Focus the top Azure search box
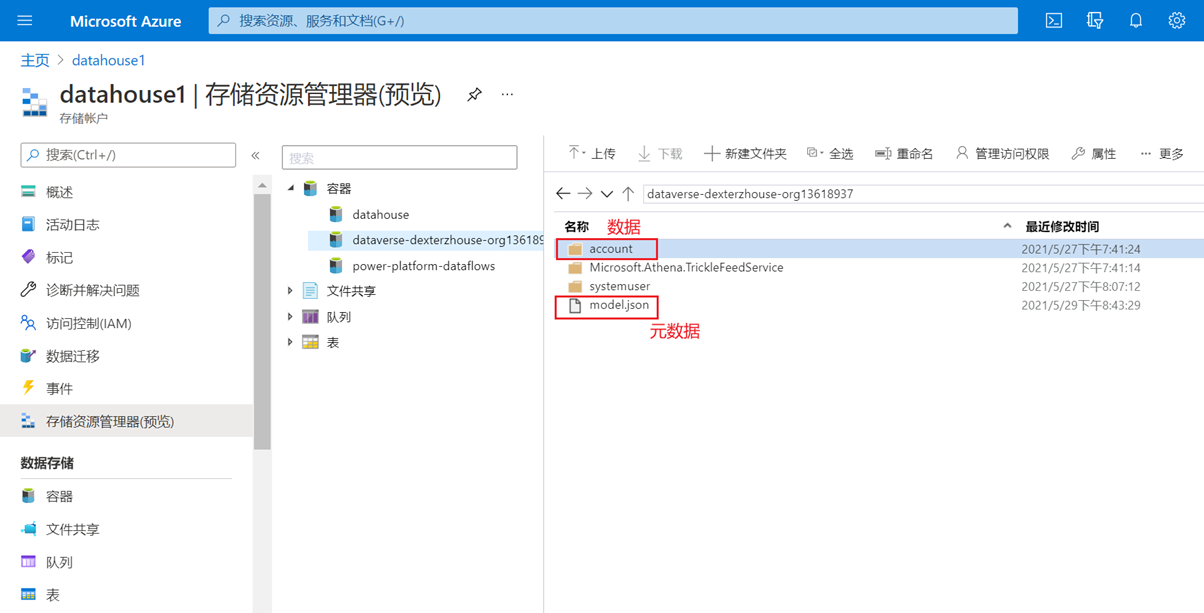Viewport: 1204px width, 613px height. pos(613,20)
